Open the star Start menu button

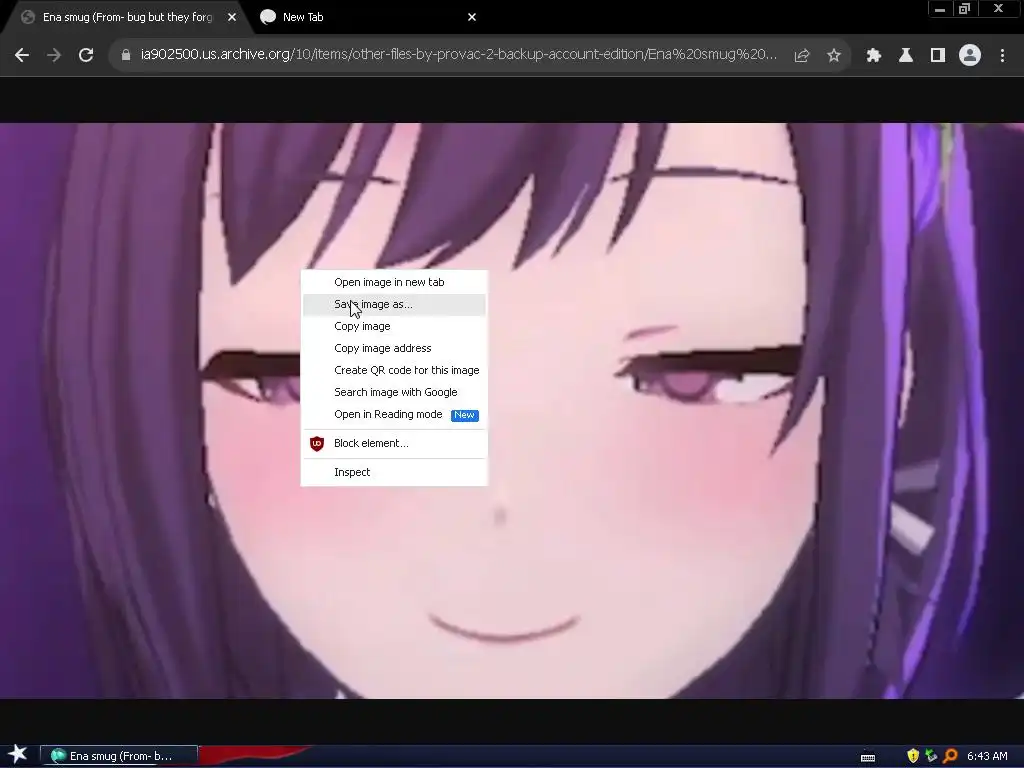[x=18, y=755]
